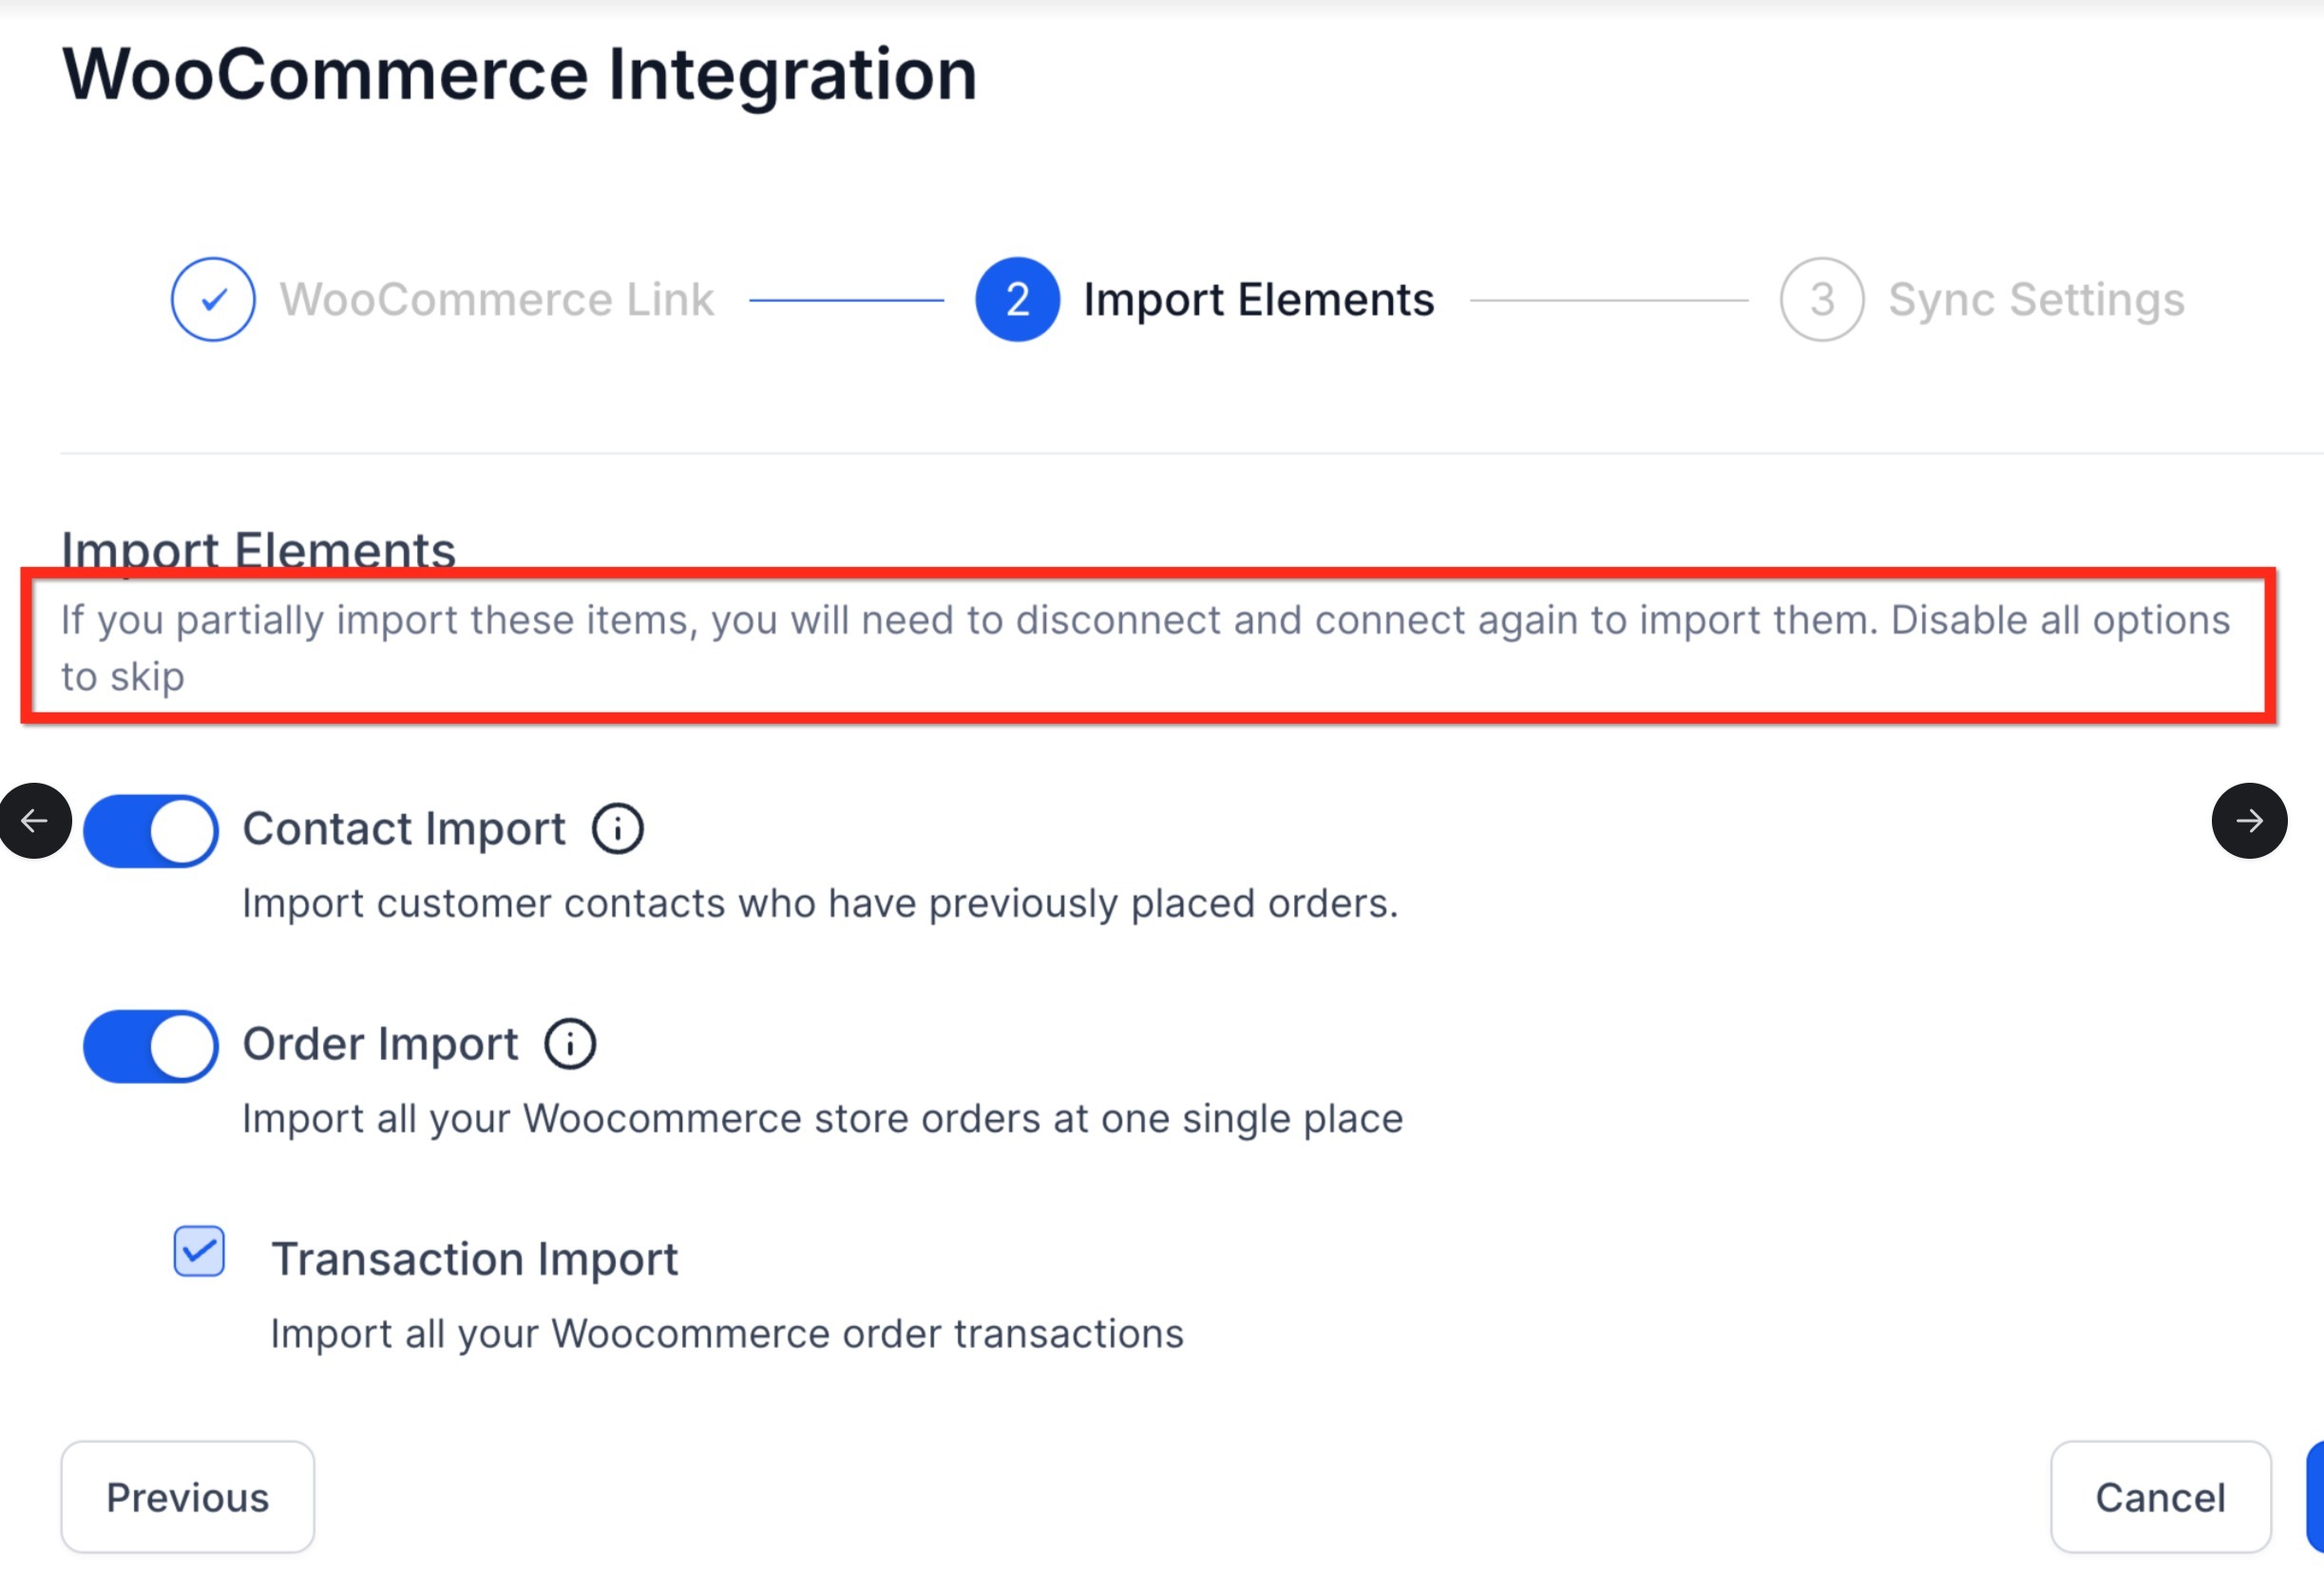The height and width of the screenshot is (1594, 2324).
Task: Click the Transaction Import label text
Action: (x=474, y=1259)
